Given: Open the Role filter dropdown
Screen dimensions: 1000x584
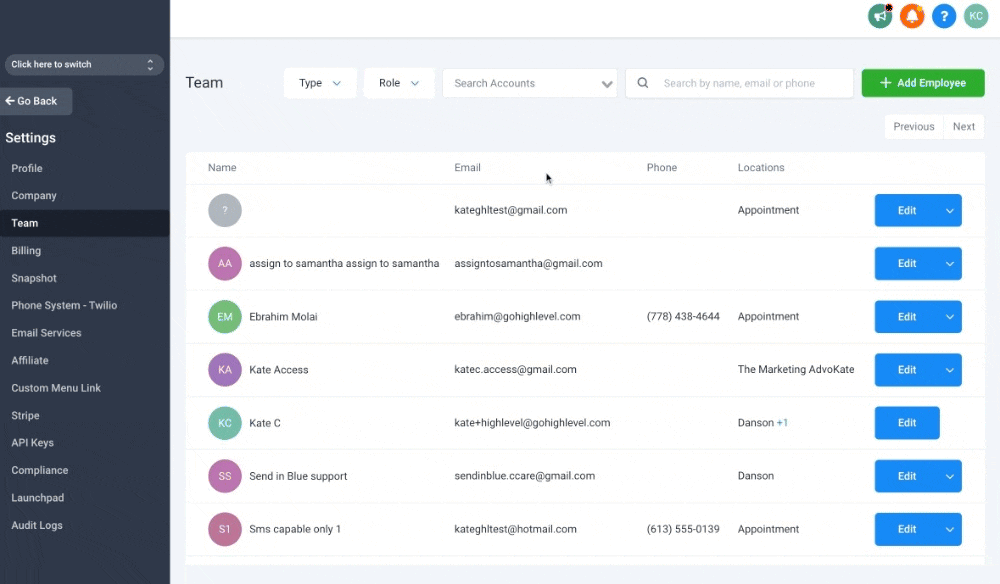Looking at the screenshot, I should tap(399, 83).
